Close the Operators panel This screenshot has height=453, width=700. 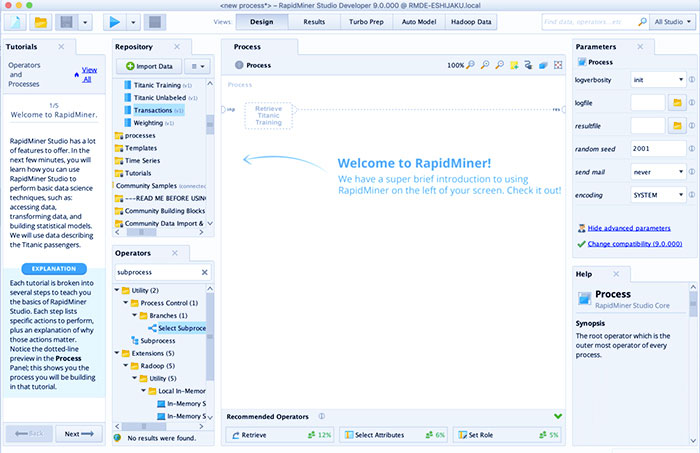pos(175,253)
